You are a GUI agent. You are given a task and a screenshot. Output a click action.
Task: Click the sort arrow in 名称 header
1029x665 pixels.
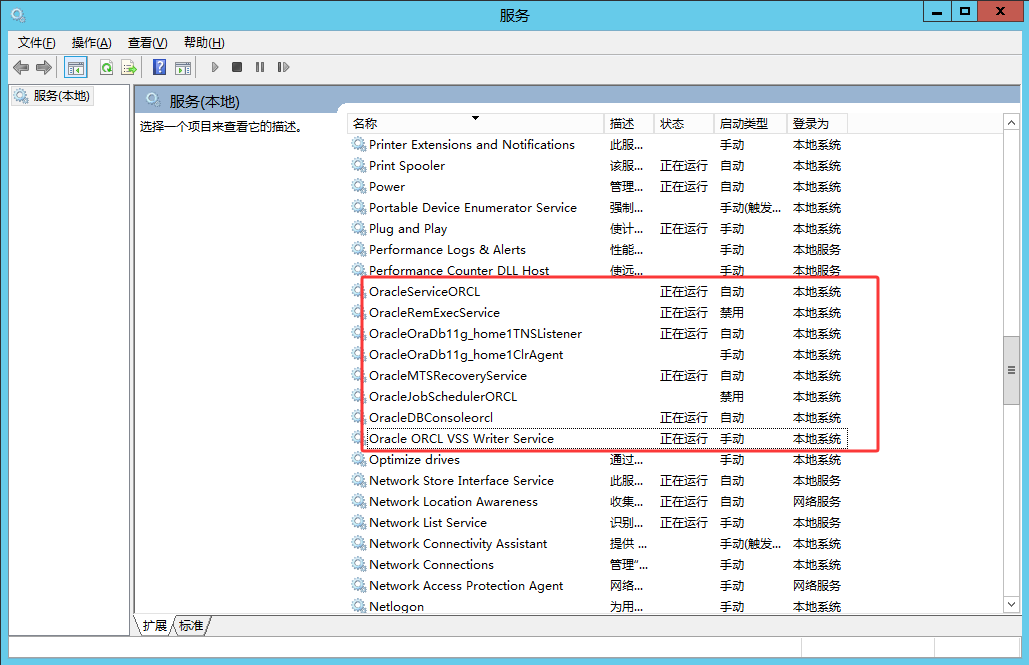(x=475, y=118)
